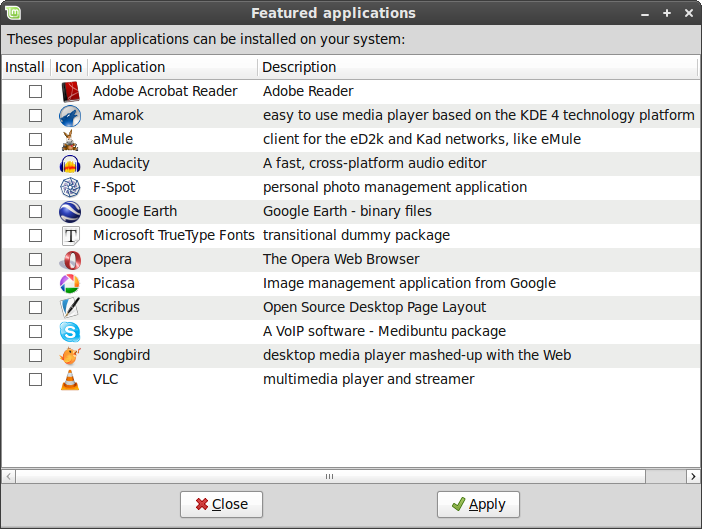The height and width of the screenshot is (529, 702).
Task: Click the Description column header
Action: point(478,67)
